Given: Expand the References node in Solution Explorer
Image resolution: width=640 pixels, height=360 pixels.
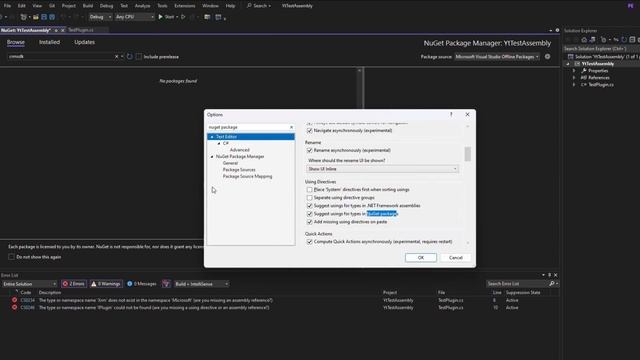Looking at the screenshot, I should 574,78.
